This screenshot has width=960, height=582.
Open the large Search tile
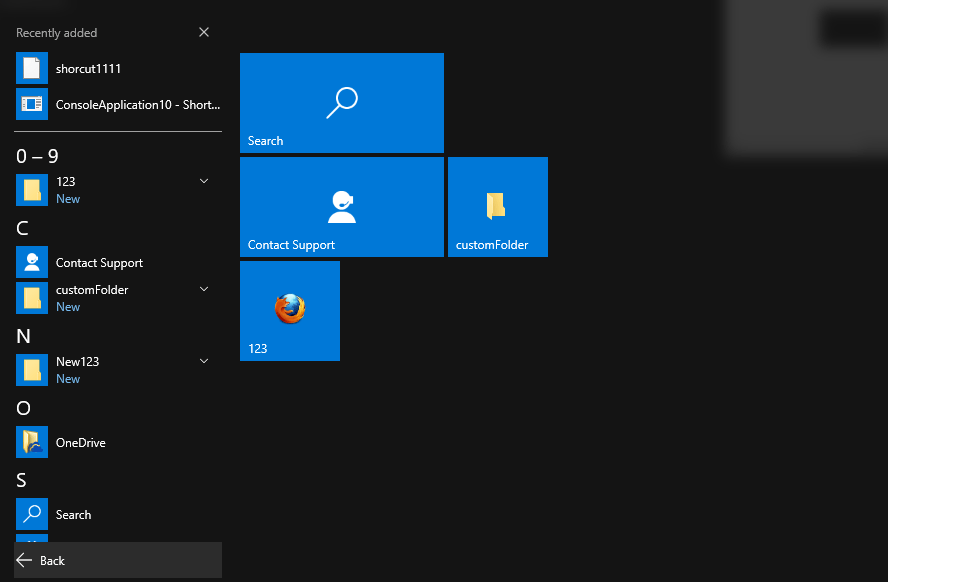(x=342, y=103)
